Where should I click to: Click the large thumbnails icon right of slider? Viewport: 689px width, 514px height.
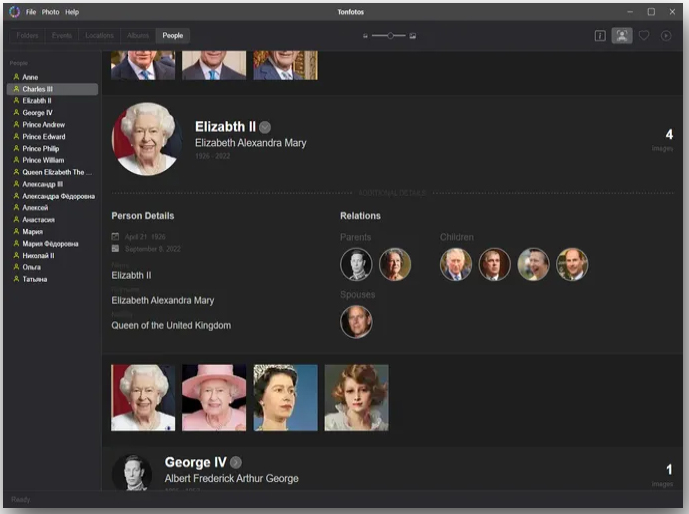(413, 36)
